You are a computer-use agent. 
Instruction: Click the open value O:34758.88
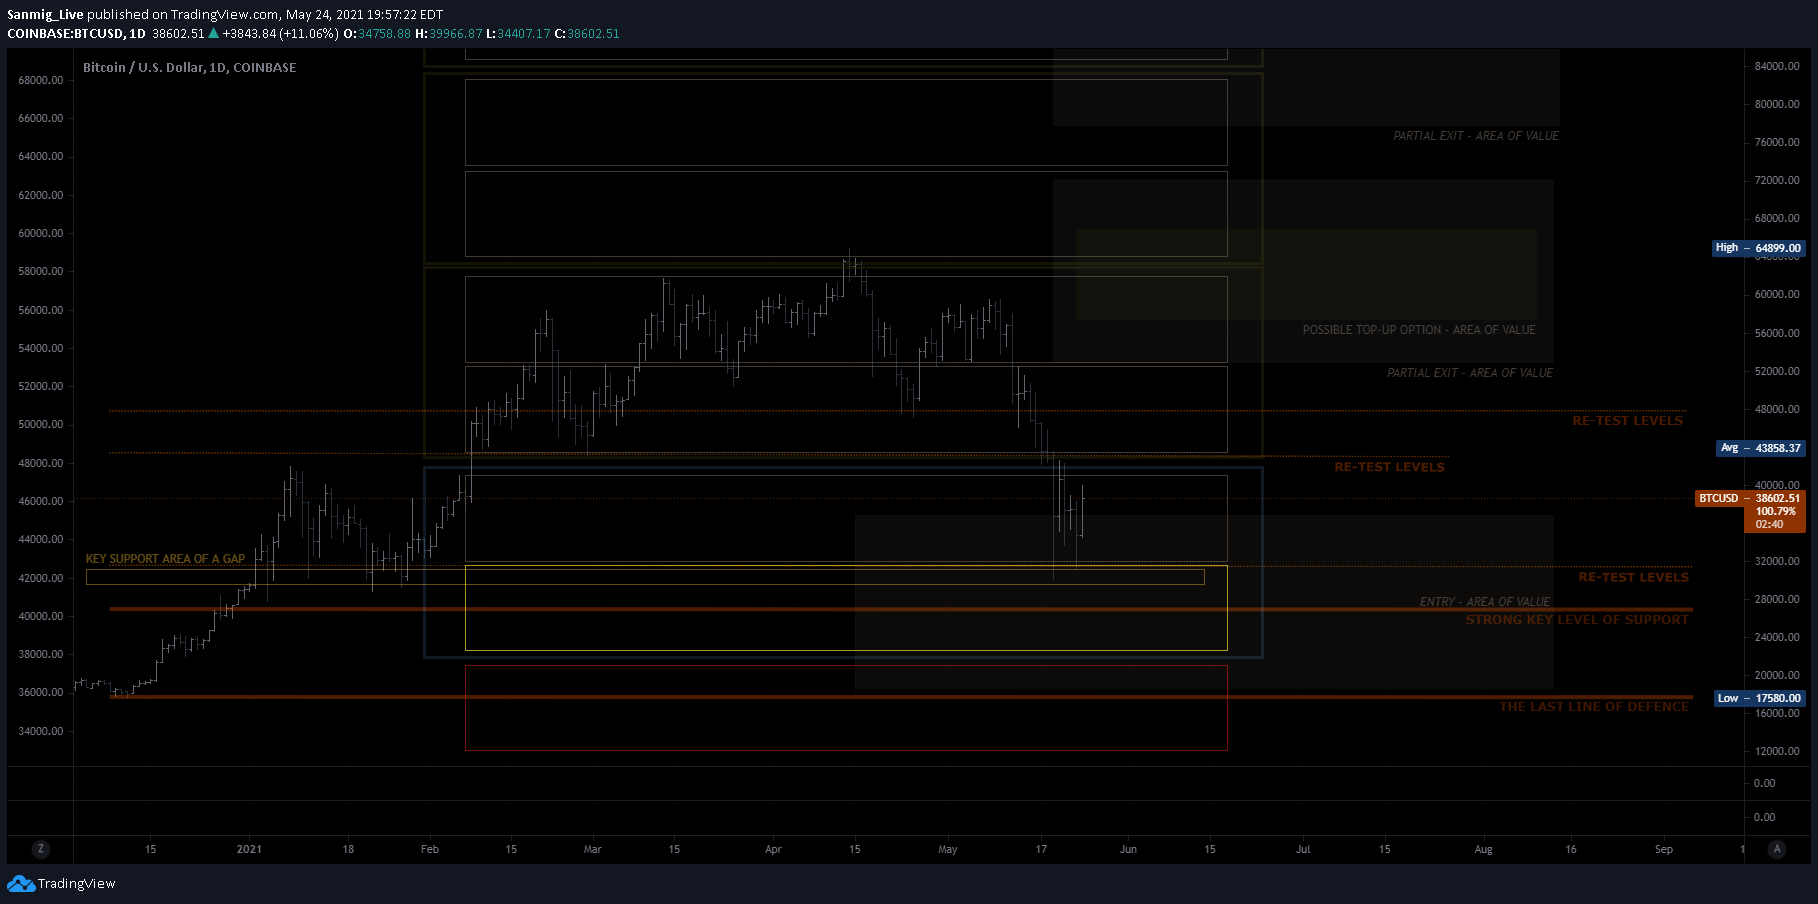click(x=377, y=34)
